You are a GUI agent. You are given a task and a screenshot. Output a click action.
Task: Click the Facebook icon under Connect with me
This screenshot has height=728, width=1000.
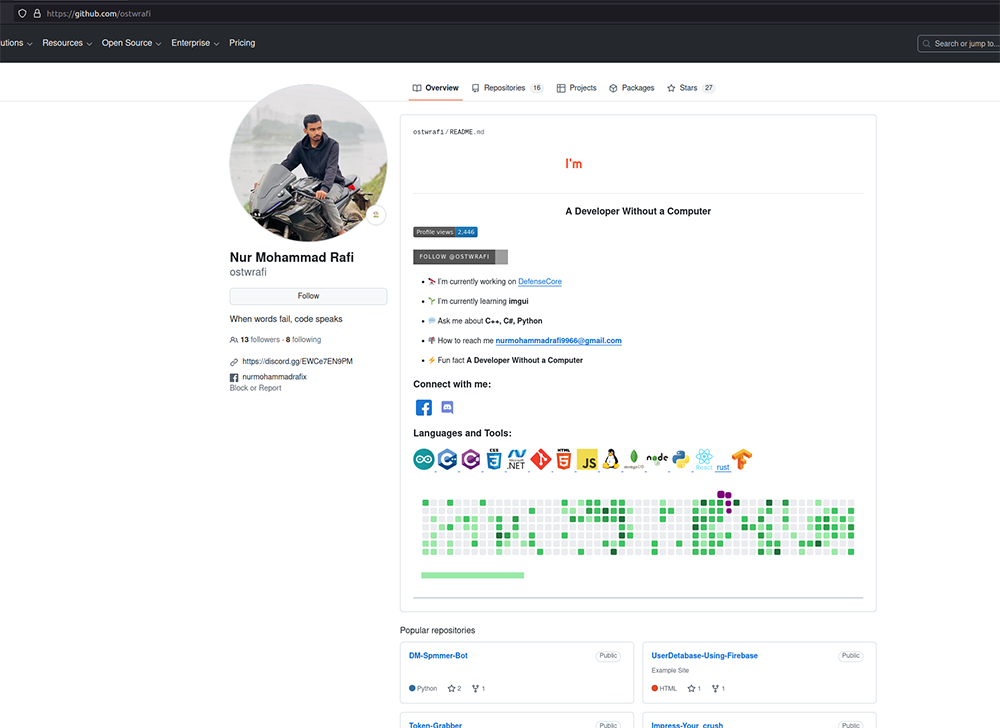pyautogui.click(x=424, y=408)
